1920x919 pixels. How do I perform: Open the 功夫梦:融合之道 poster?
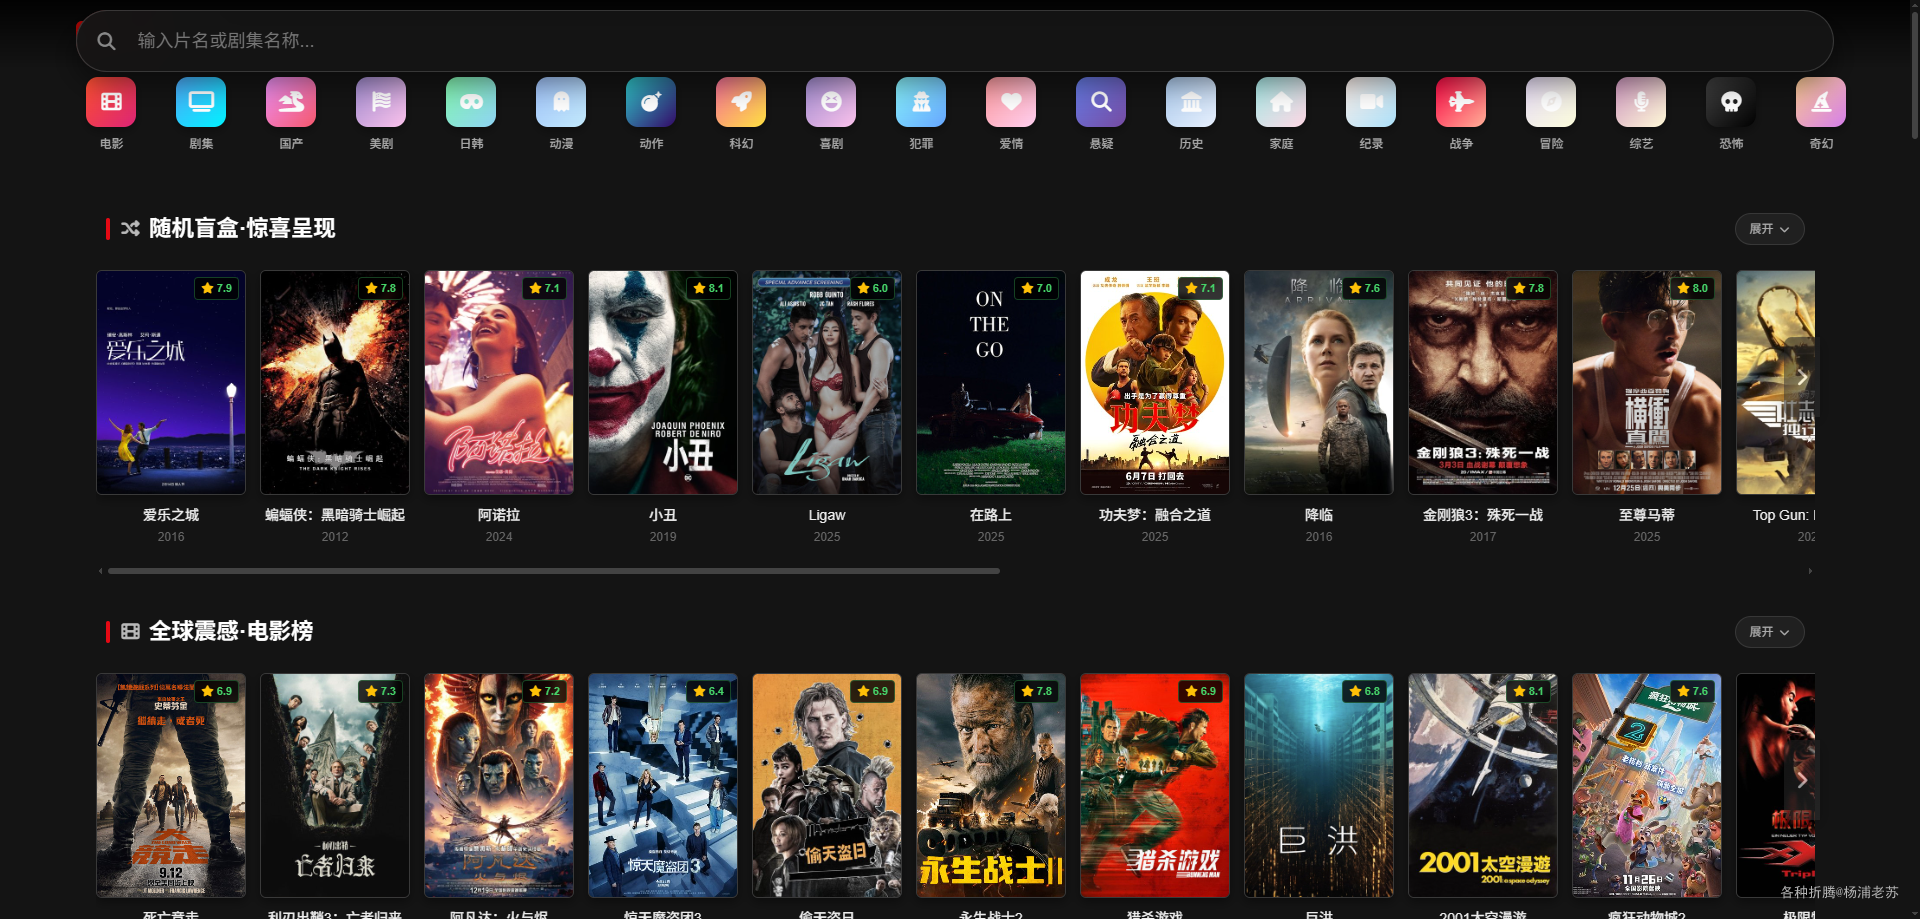tap(1155, 382)
